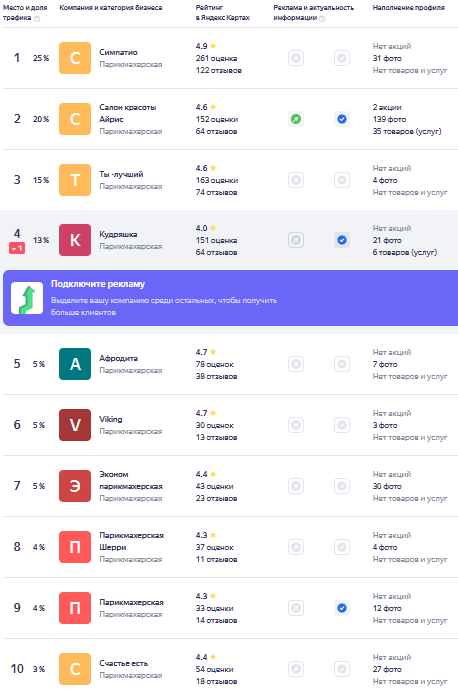
Task: Click the green arrow icon in ad banner
Action: click(x=27, y=298)
